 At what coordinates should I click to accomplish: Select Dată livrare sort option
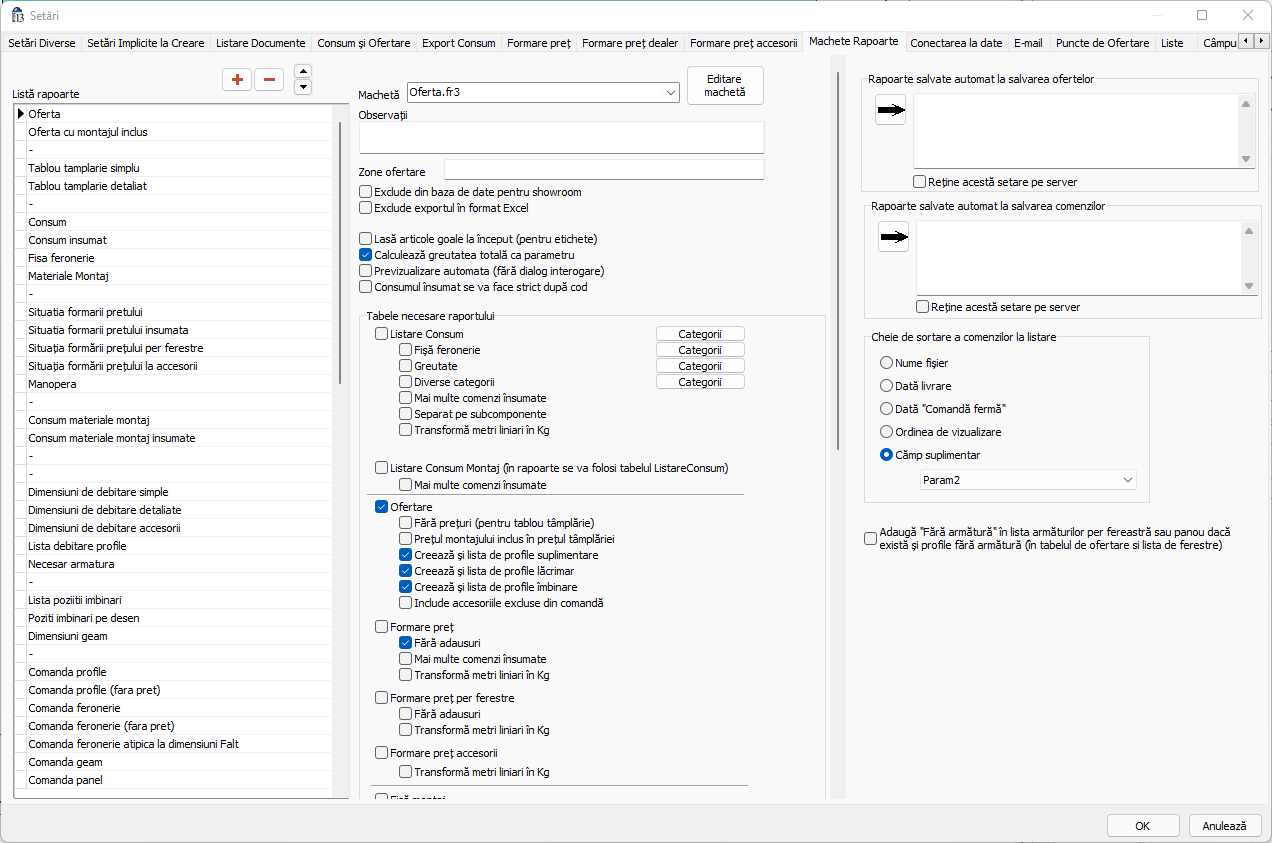pos(886,386)
